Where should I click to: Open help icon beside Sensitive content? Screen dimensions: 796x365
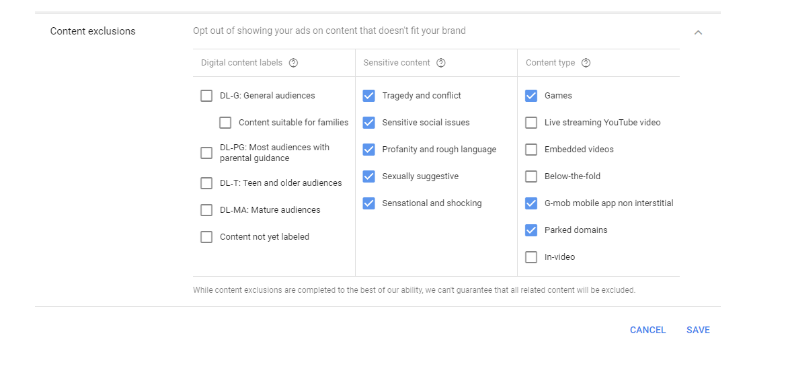(x=441, y=63)
